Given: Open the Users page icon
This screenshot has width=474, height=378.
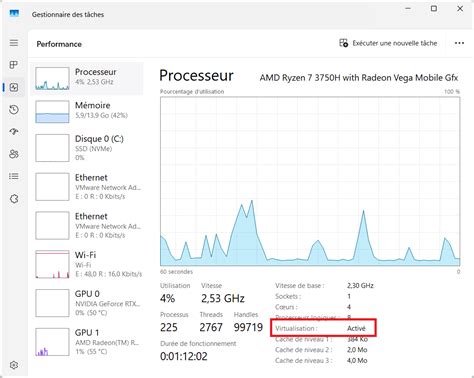Looking at the screenshot, I should [14, 154].
